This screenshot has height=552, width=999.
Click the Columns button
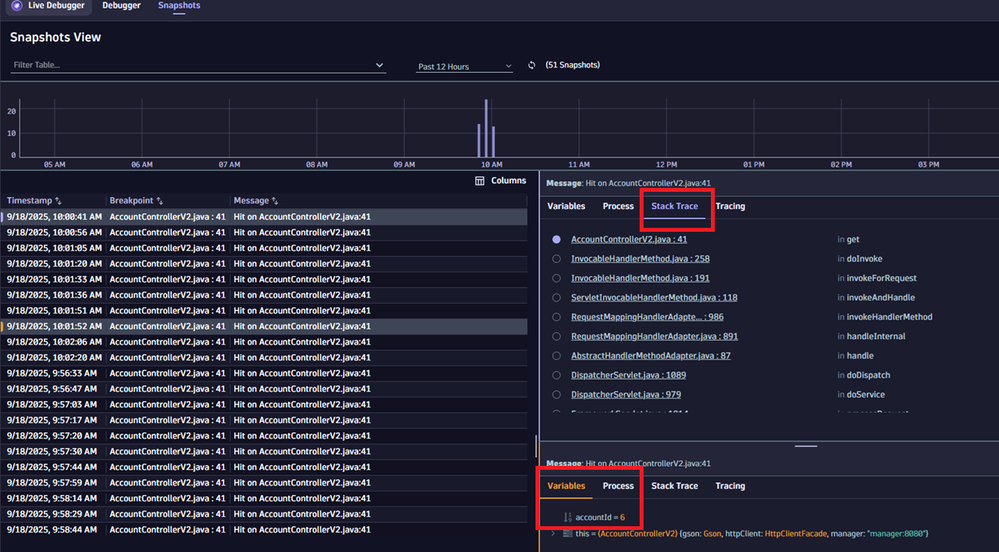coord(501,181)
